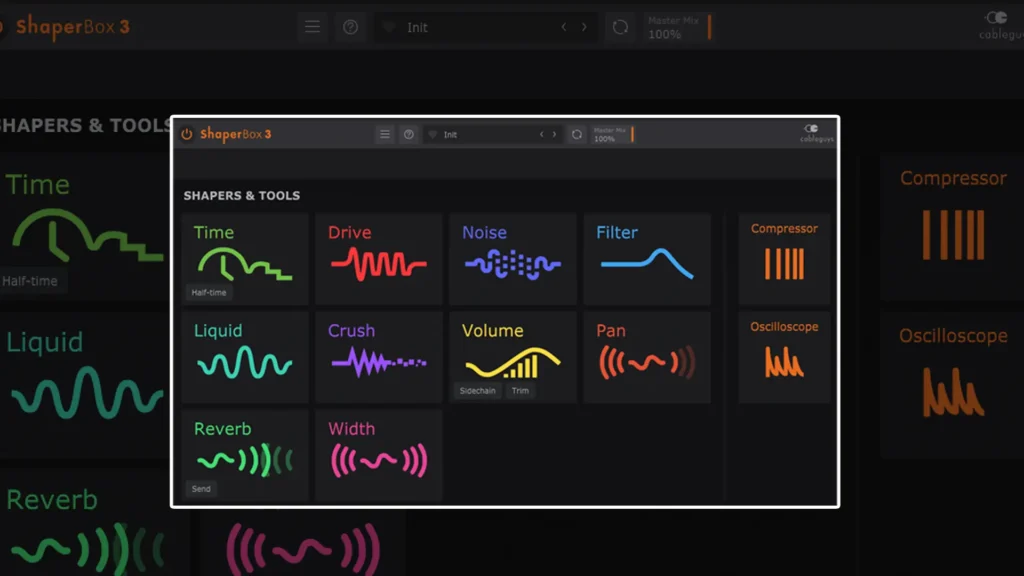Go to previous preset in front window

pos(541,134)
